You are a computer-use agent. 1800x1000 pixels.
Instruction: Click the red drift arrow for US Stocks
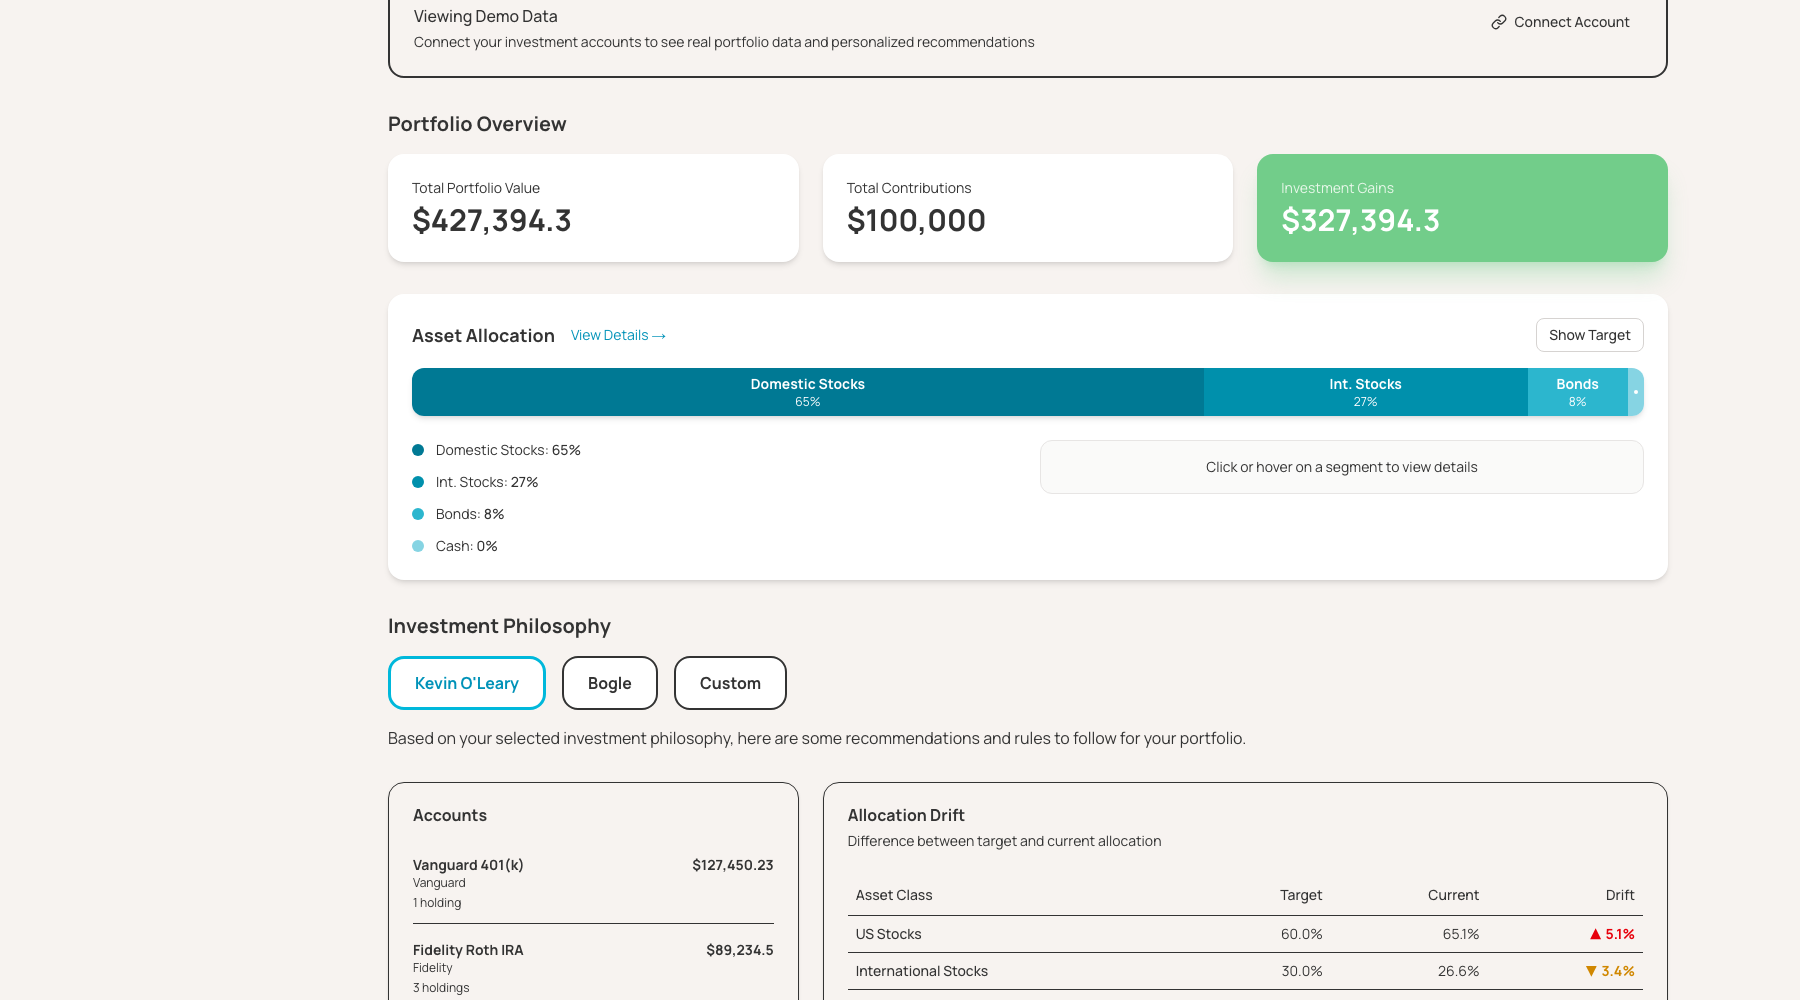[1594, 934]
